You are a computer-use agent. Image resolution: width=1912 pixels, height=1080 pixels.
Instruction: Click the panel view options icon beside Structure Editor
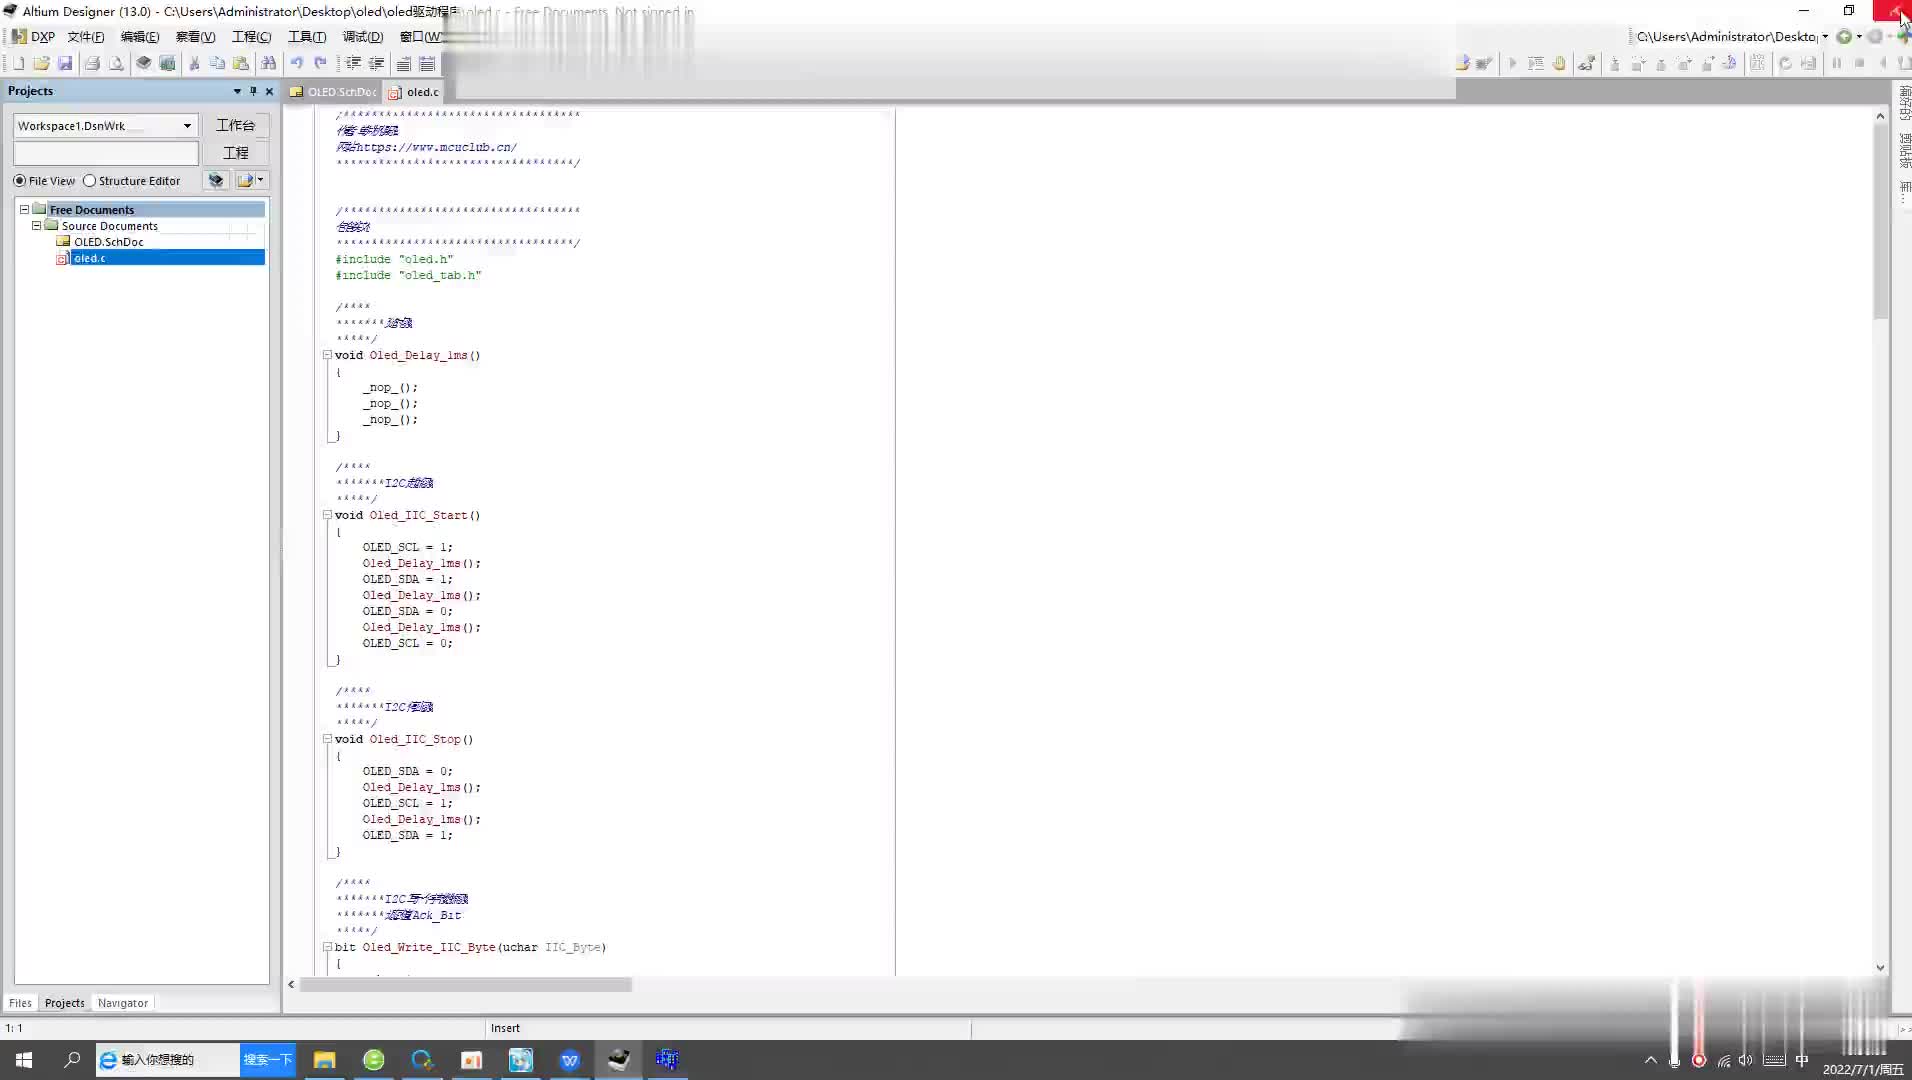216,180
